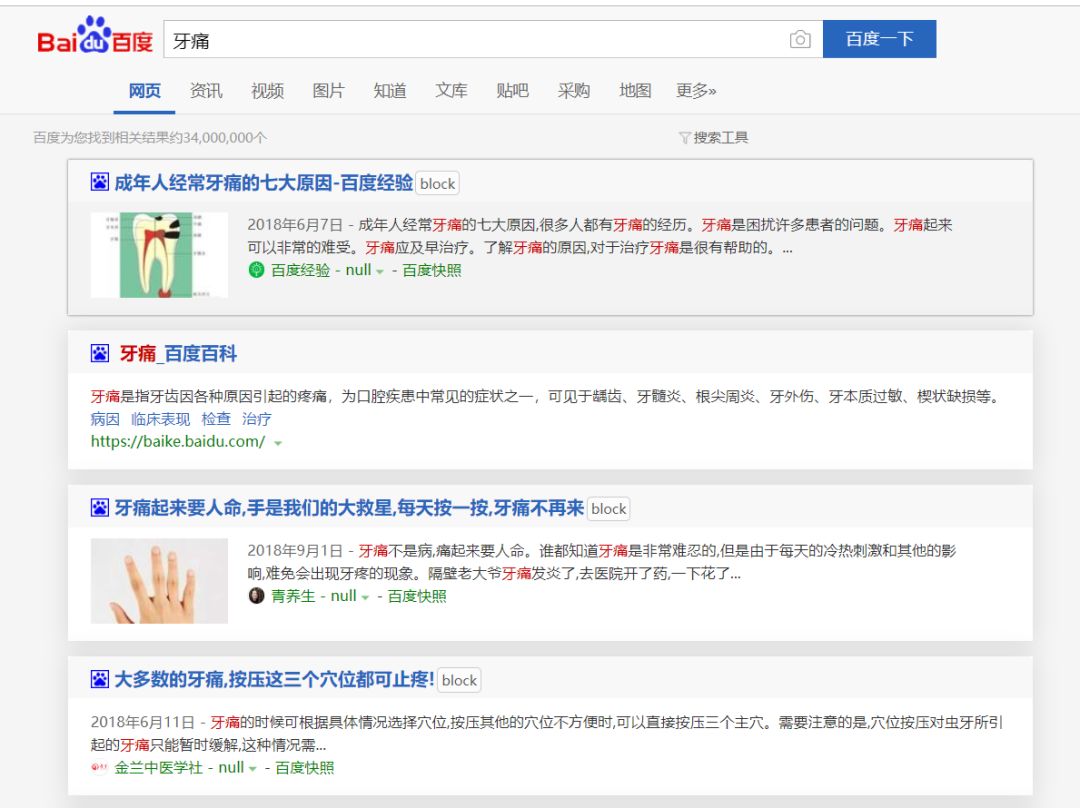
Task: Open 百度快照 for the 金兰中医学社 result
Action: pyautogui.click(x=304, y=767)
